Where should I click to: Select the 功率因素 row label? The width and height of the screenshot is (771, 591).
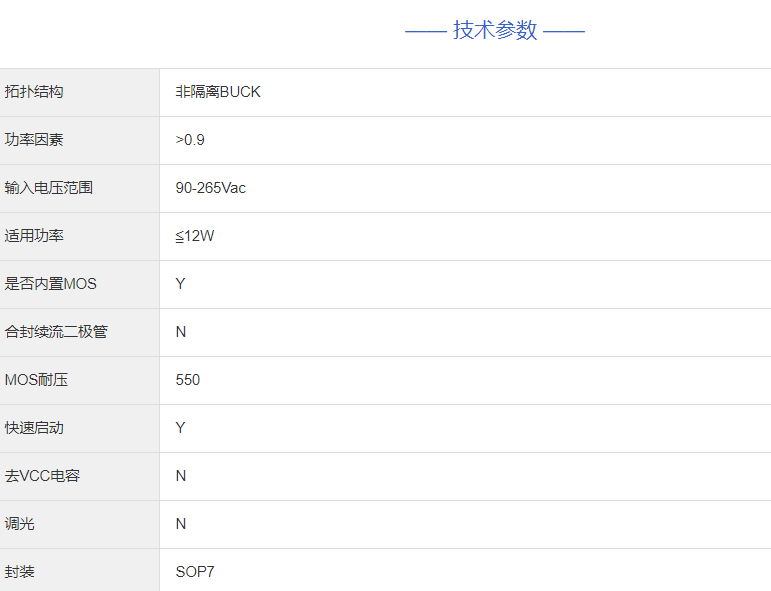[x=34, y=140]
